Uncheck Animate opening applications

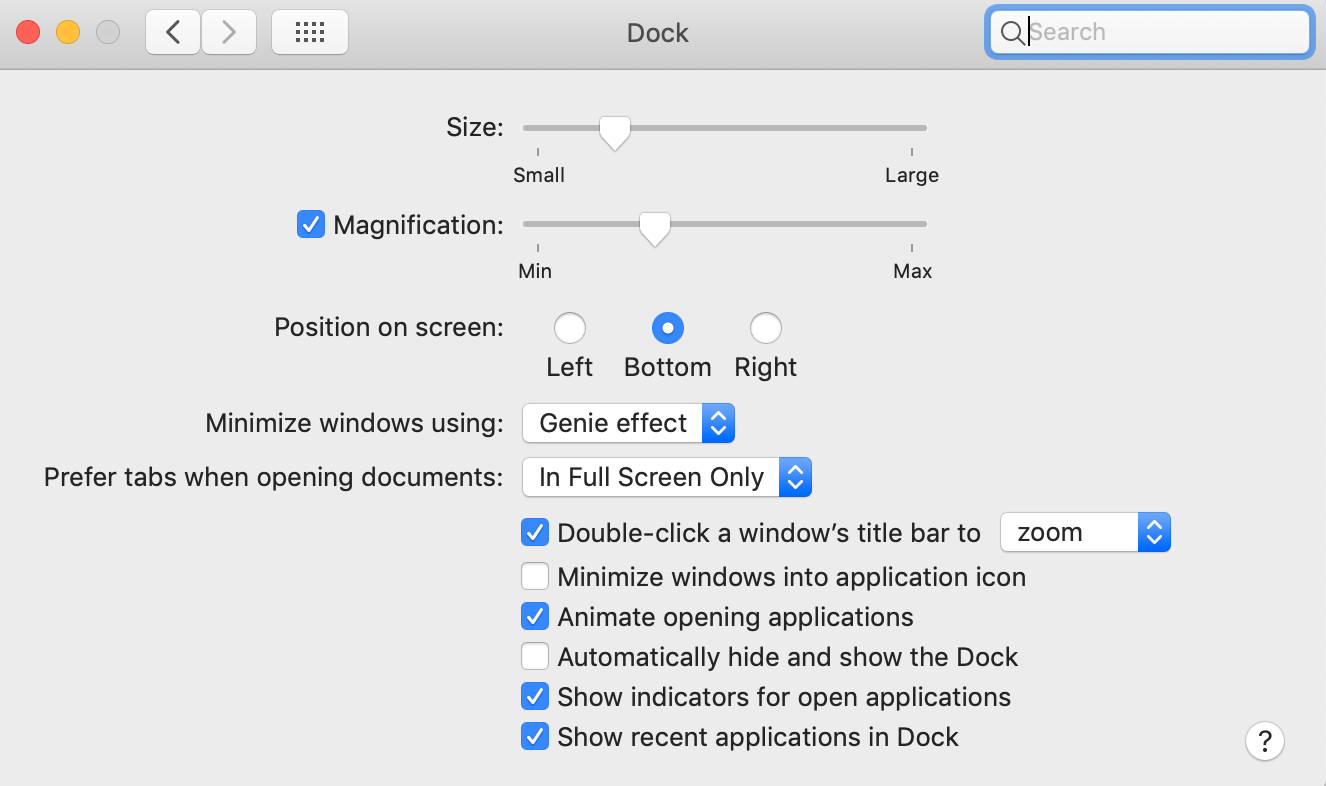[535, 617]
